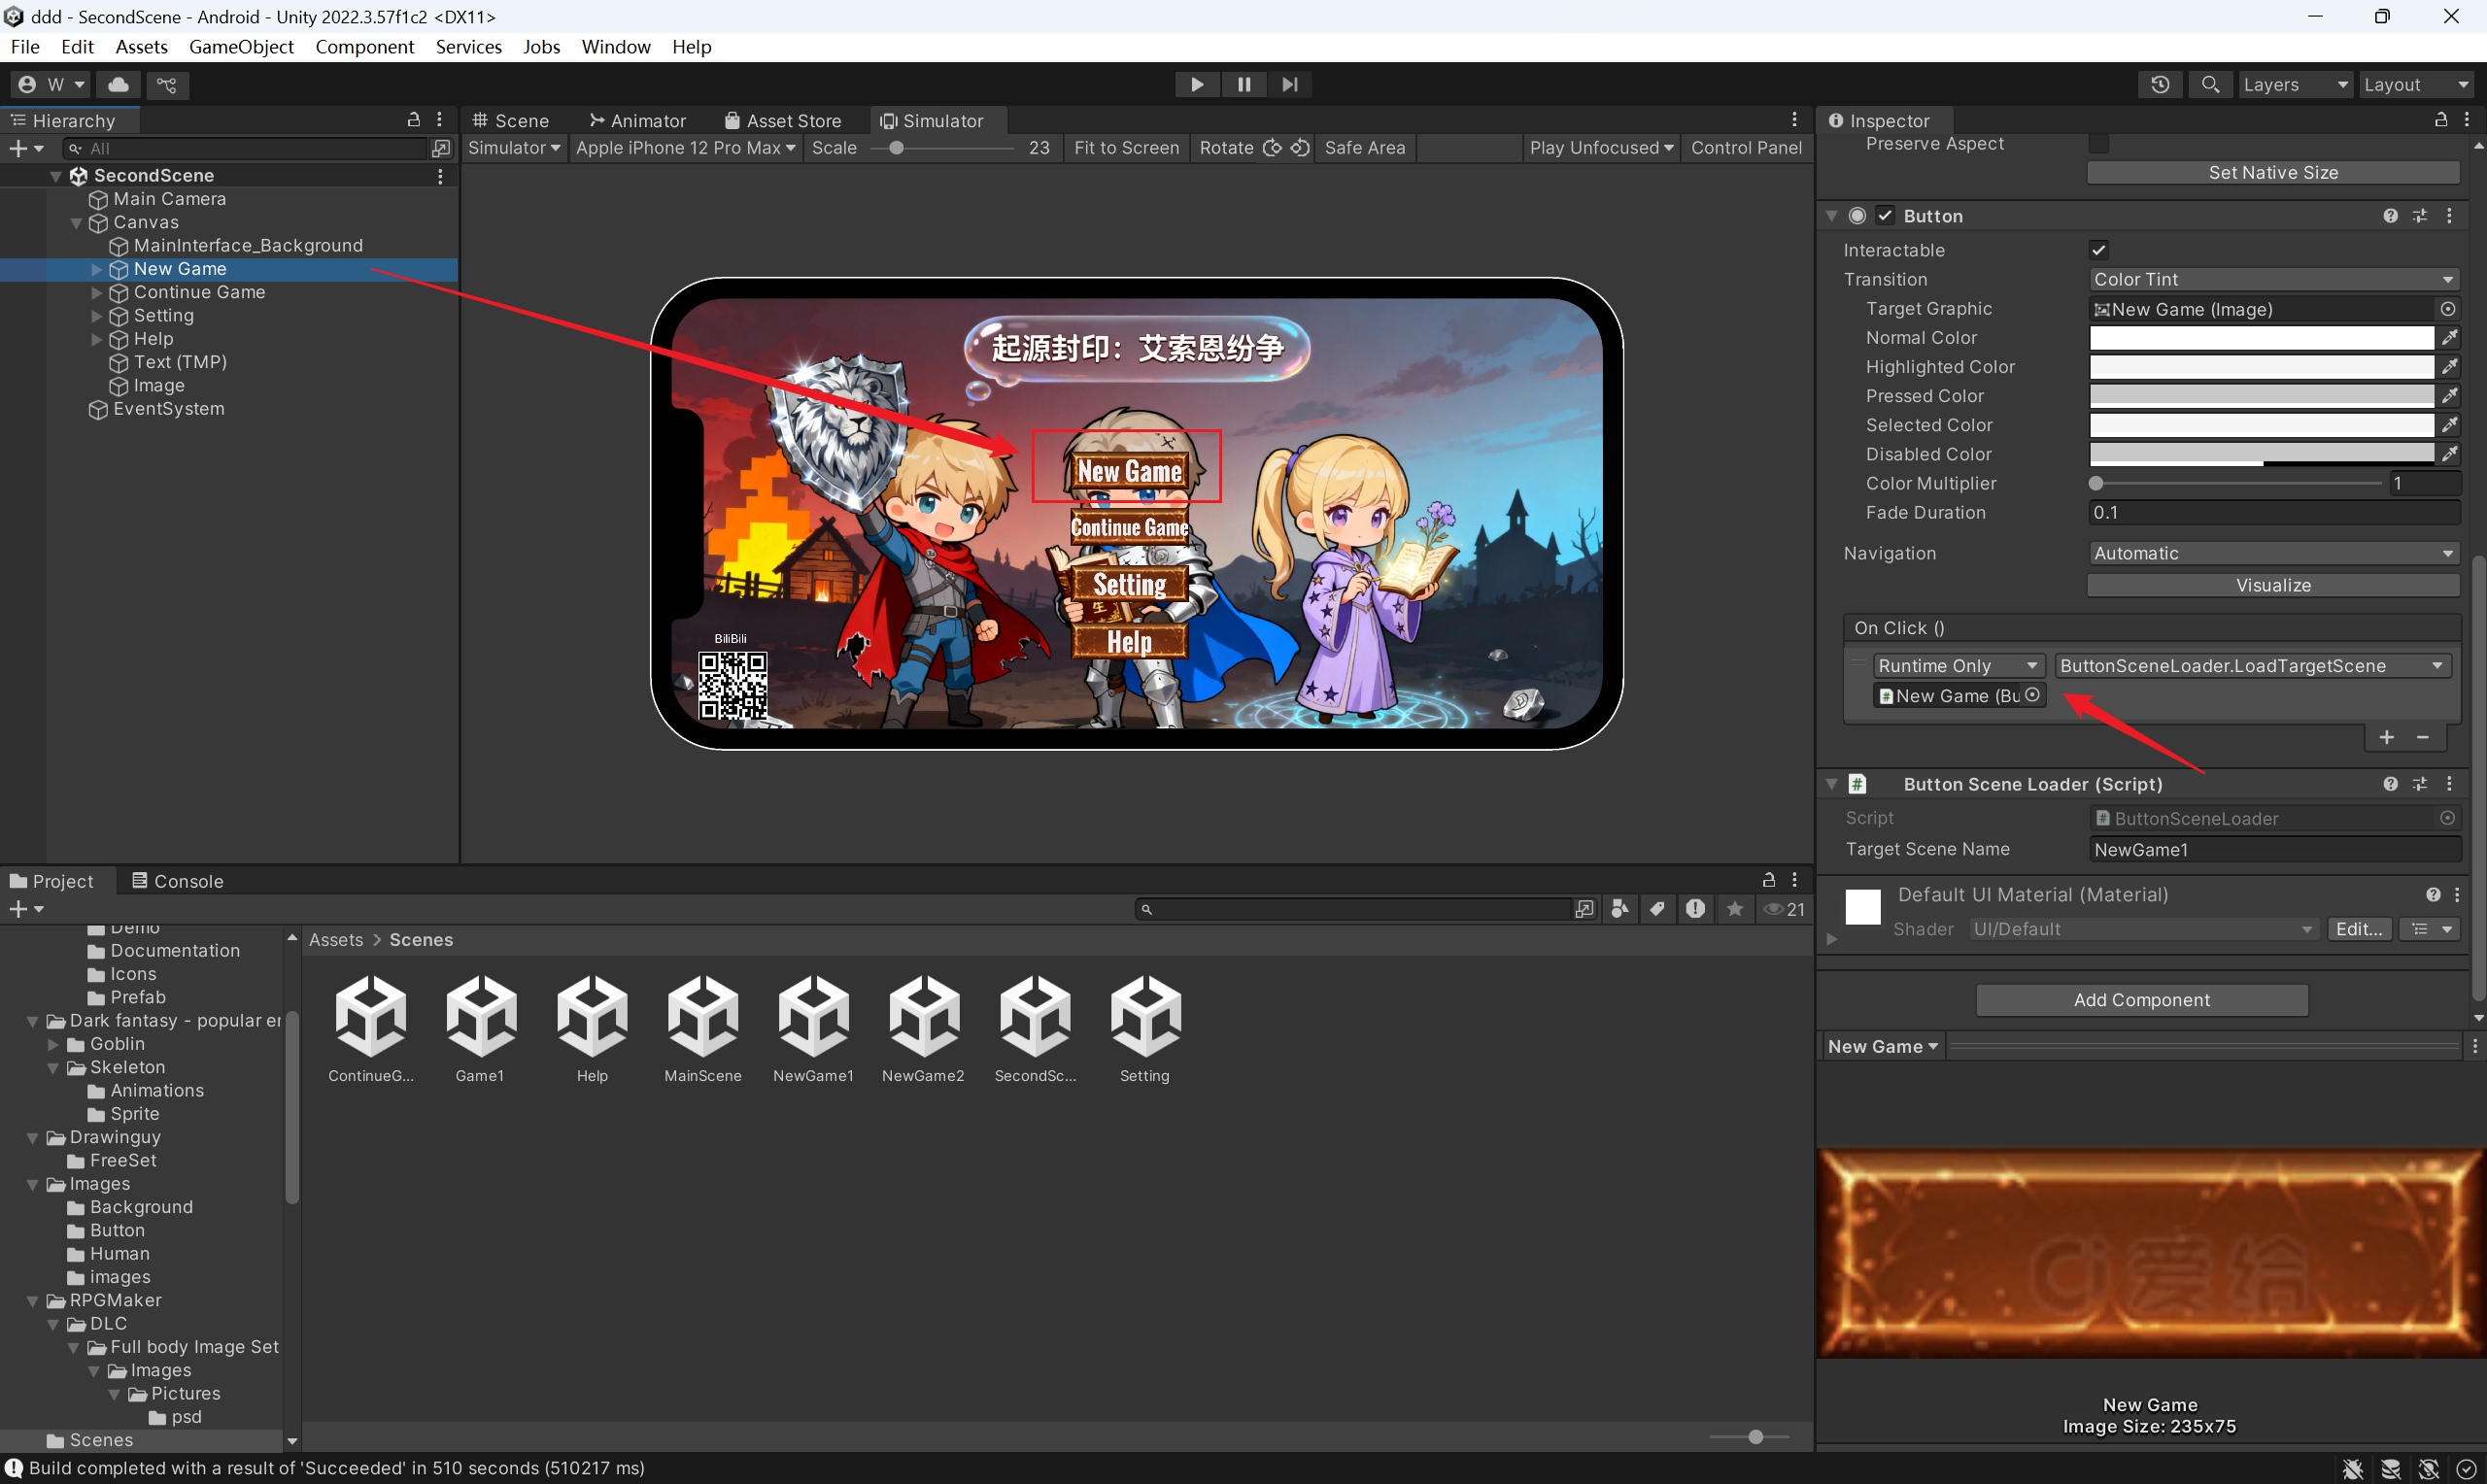
Task: Click the Target Scene Name field
Action: pyautogui.click(x=2274, y=850)
